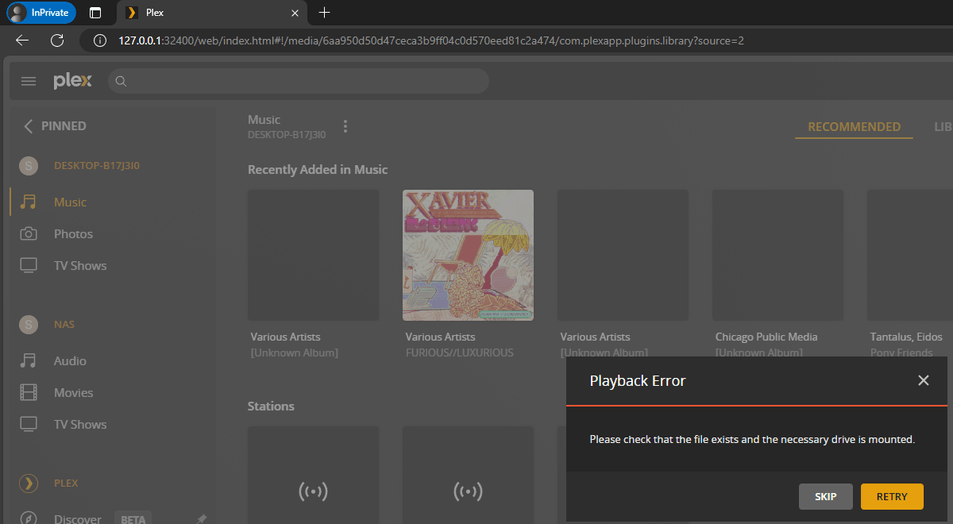This screenshot has height=524, width=953.
Task: Toggle the Discover pin icon
Action: (x=201, y=519)
